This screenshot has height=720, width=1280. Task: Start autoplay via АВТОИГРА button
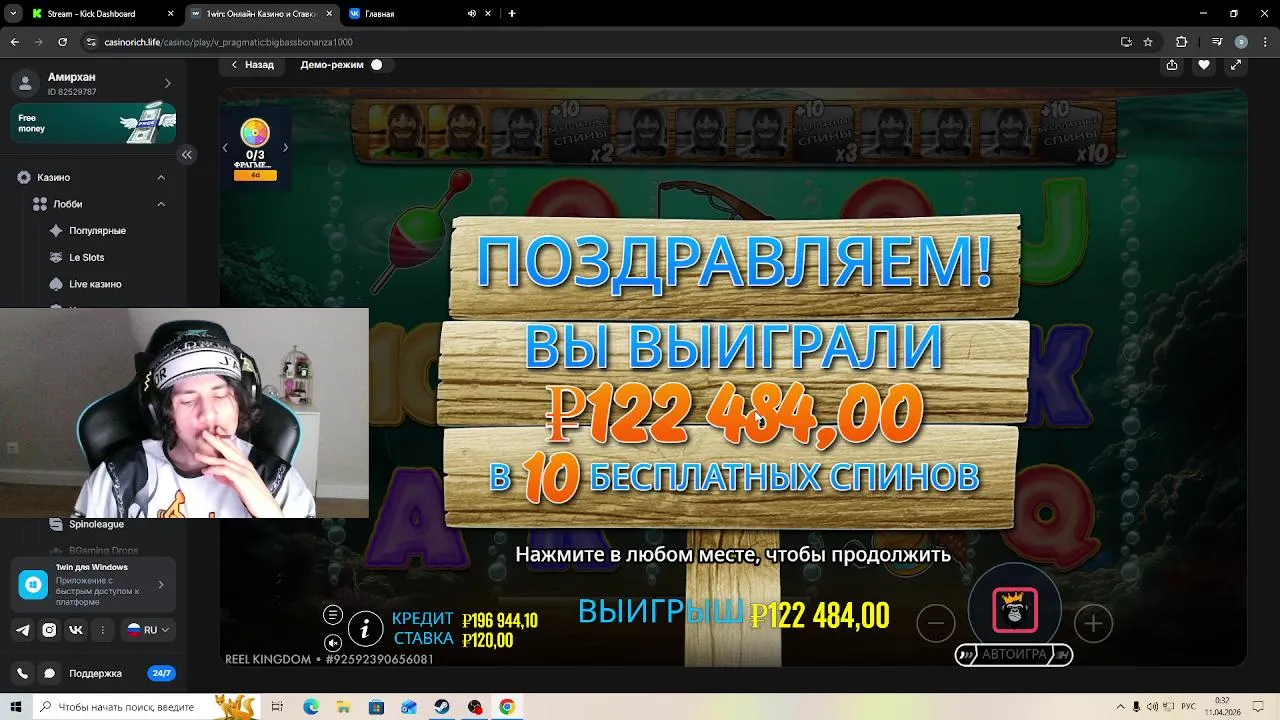point(1014,655)
